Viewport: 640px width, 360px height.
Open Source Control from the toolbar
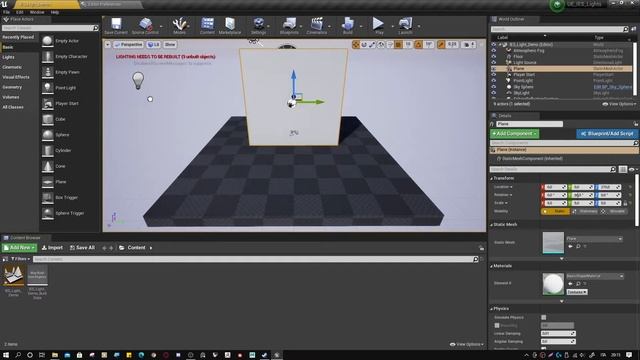(x=145, y=25)
